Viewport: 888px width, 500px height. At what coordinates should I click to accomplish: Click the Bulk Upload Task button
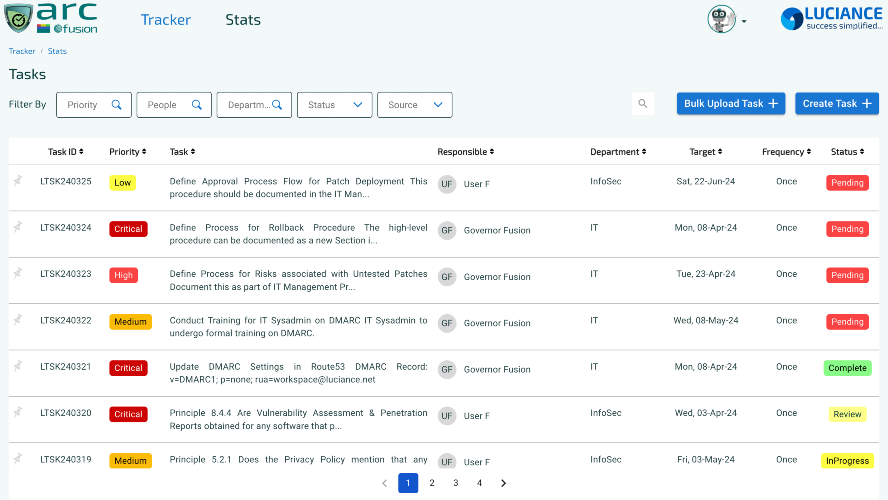(731, 104)
